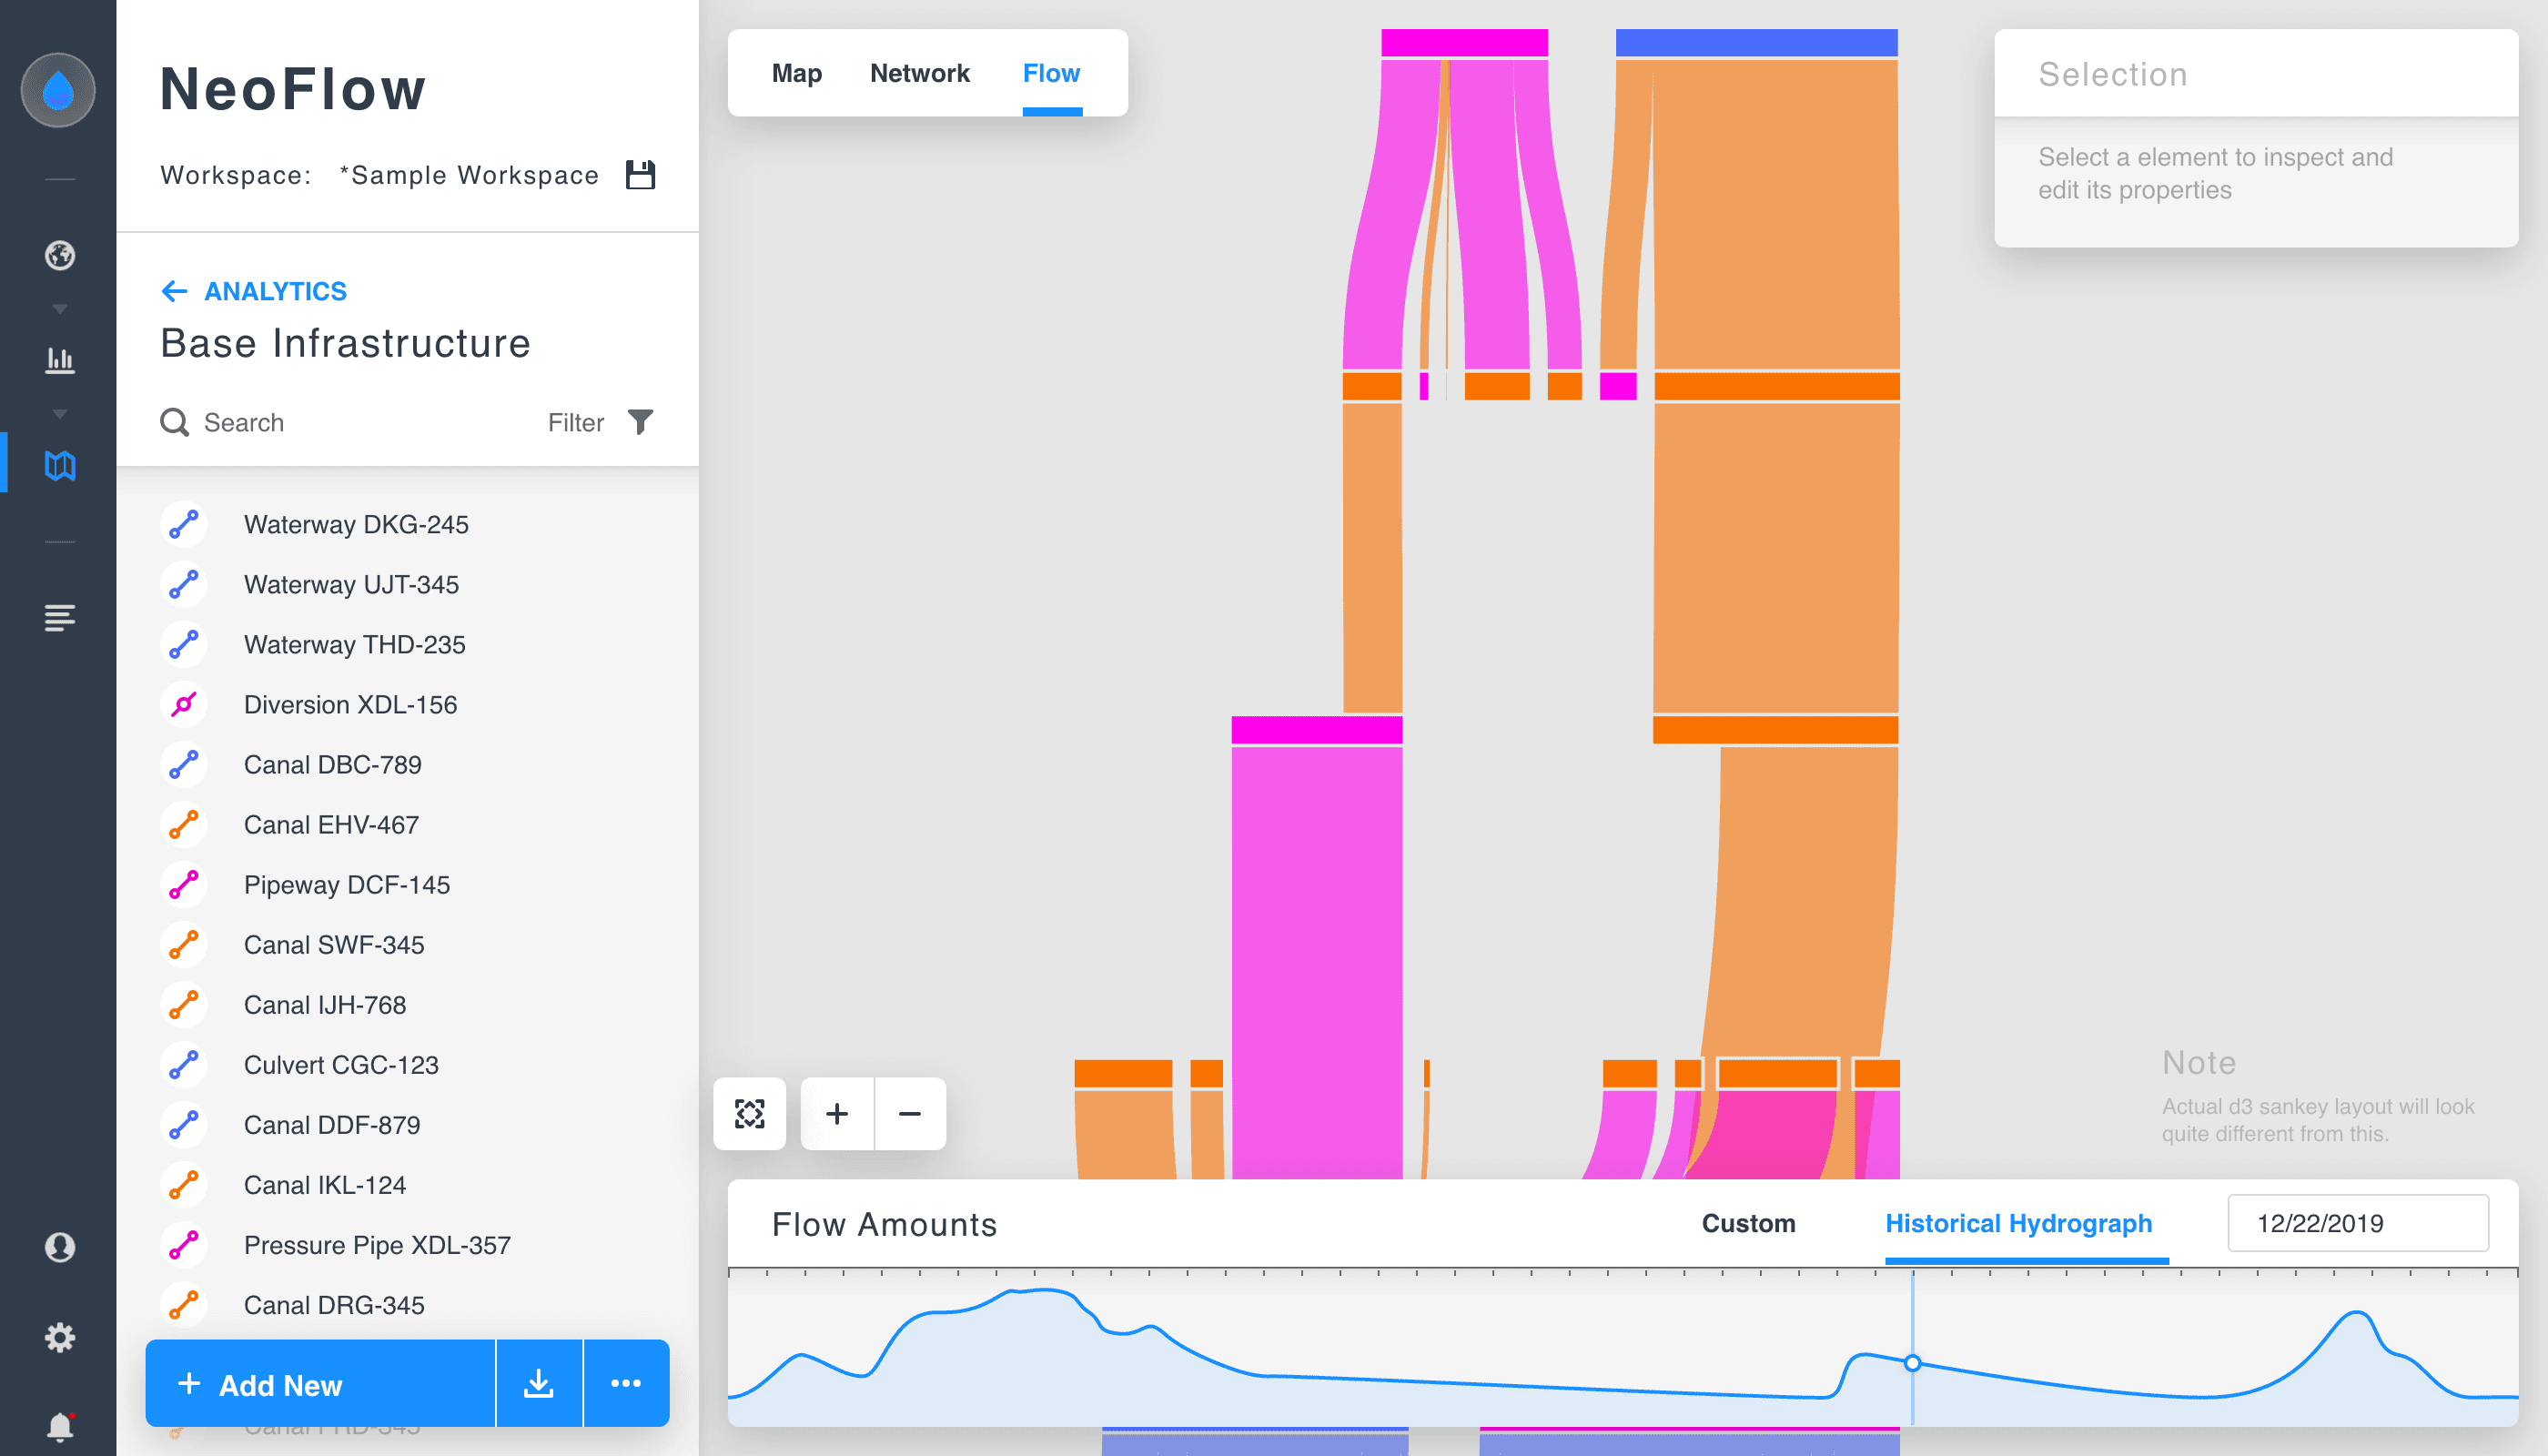Zoom in with the plus button
This screenshot has width=2548, height=1456.
[x=837, y=1113]
